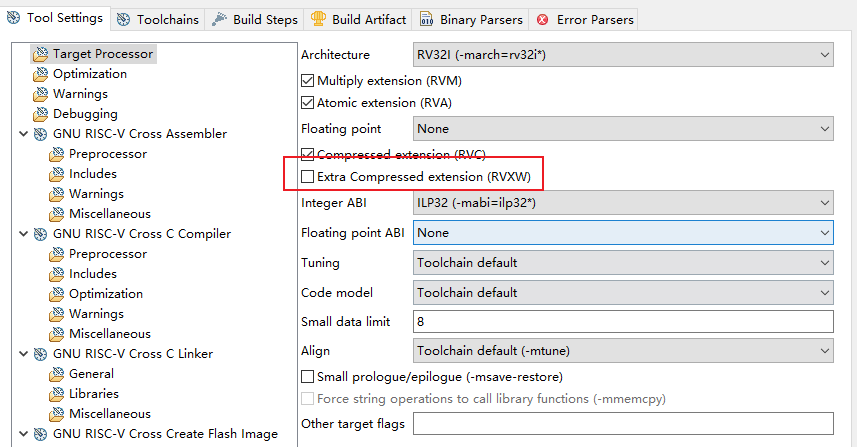
Task: Click the Create Flash Image tool icon
Action: [40, 434]
